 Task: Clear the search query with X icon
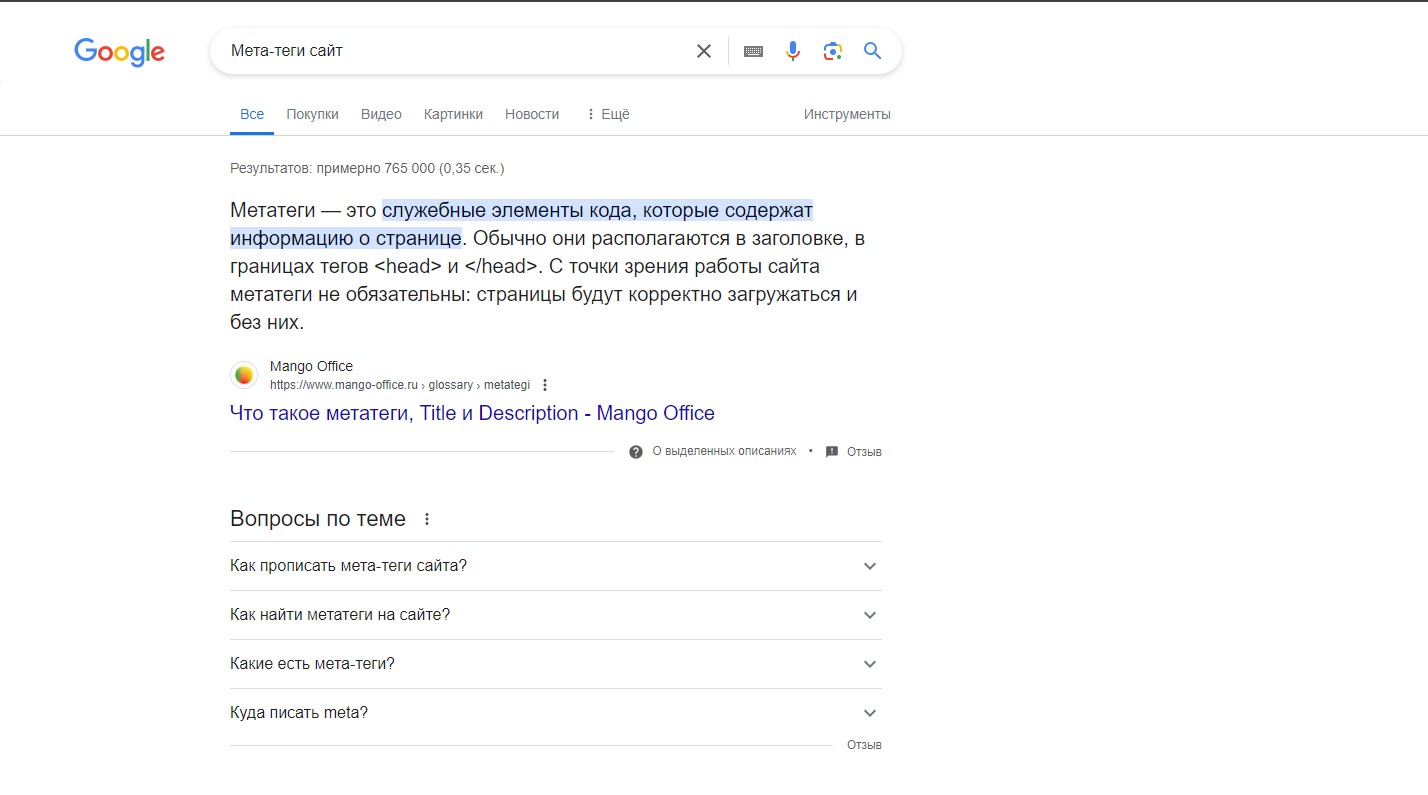point(704,51)
